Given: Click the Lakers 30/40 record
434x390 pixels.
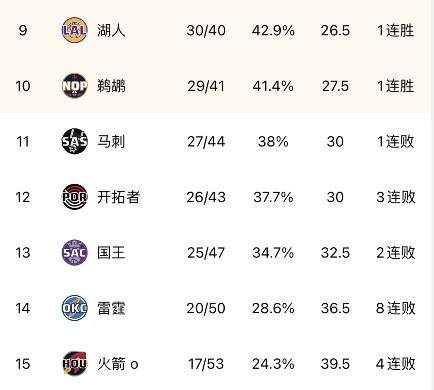Looking at the screenshot, I should pyautogui.click(x=206, y=31).
